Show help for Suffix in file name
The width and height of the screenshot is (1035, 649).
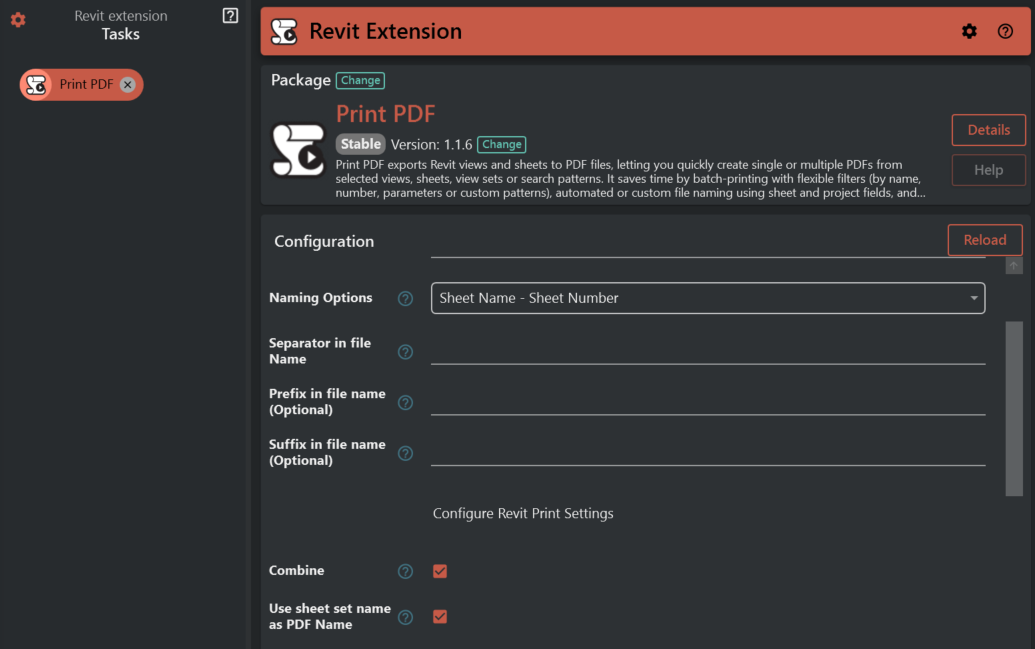405,453
